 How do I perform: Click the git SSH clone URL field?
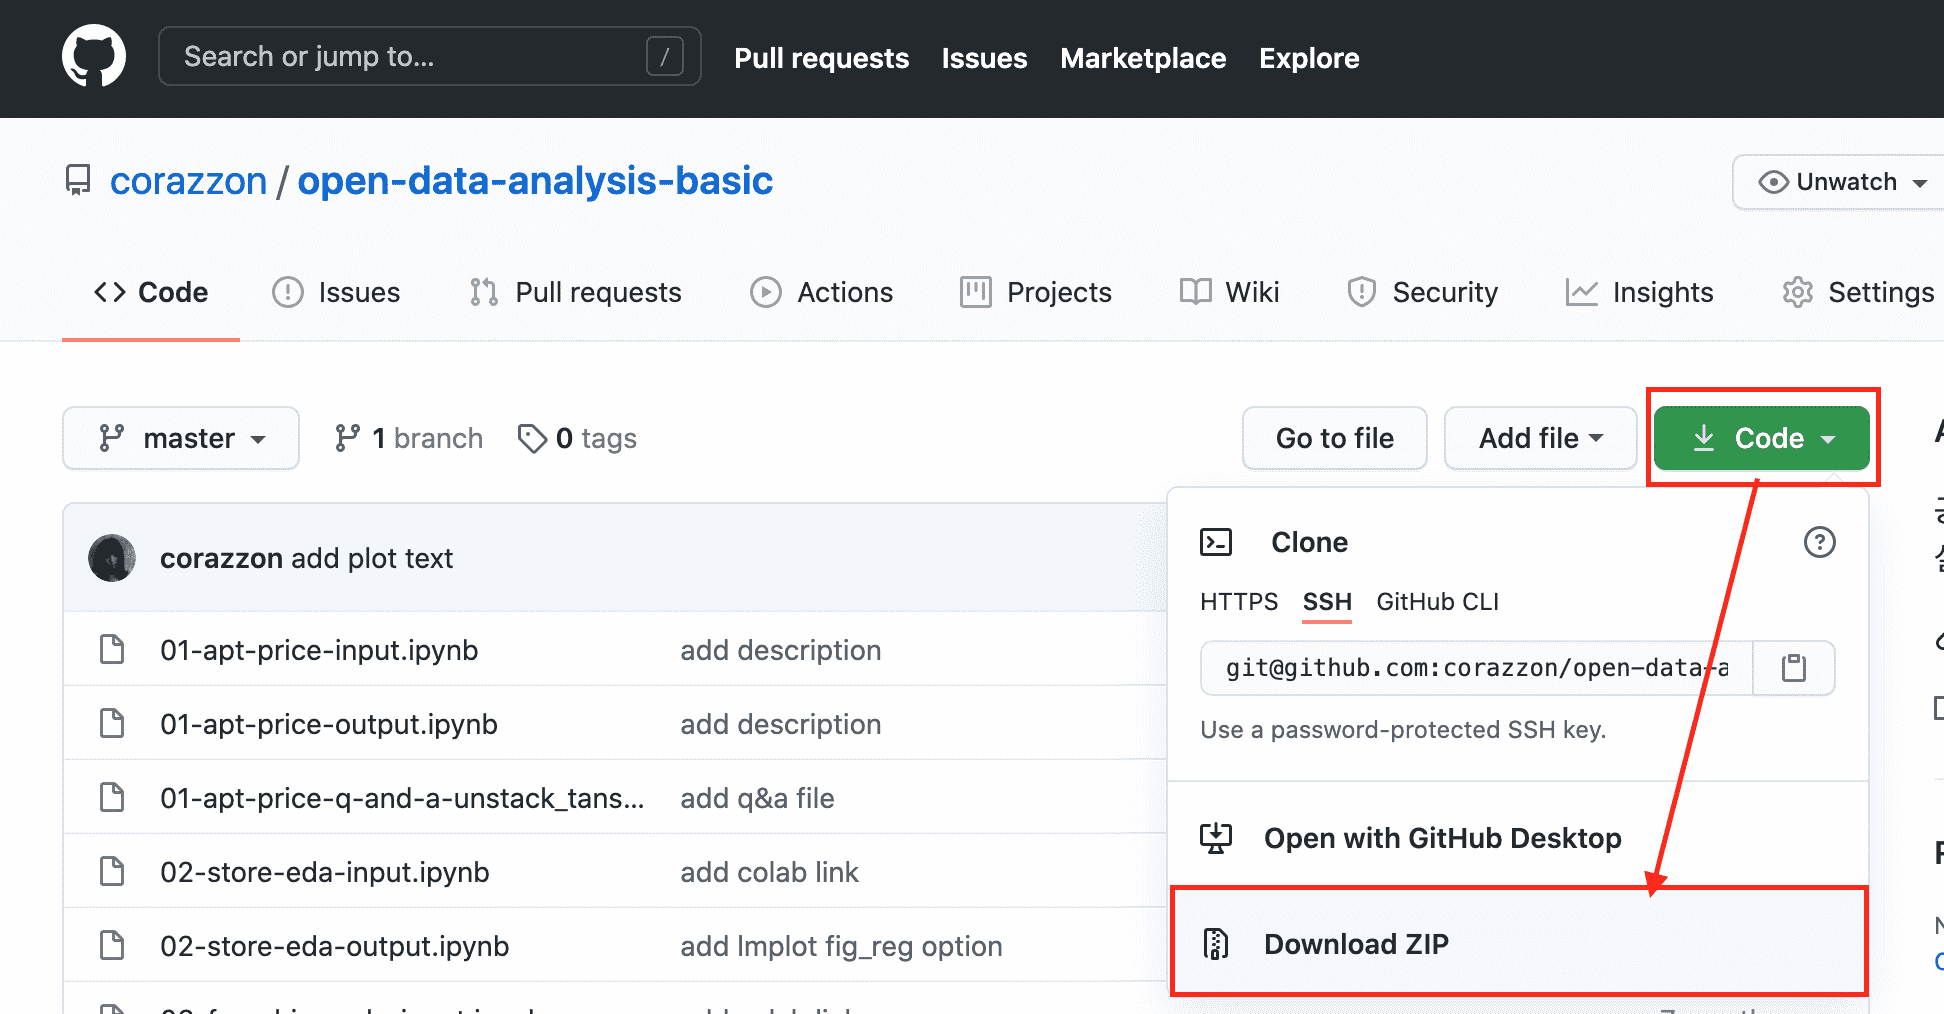click(1477, 668)
